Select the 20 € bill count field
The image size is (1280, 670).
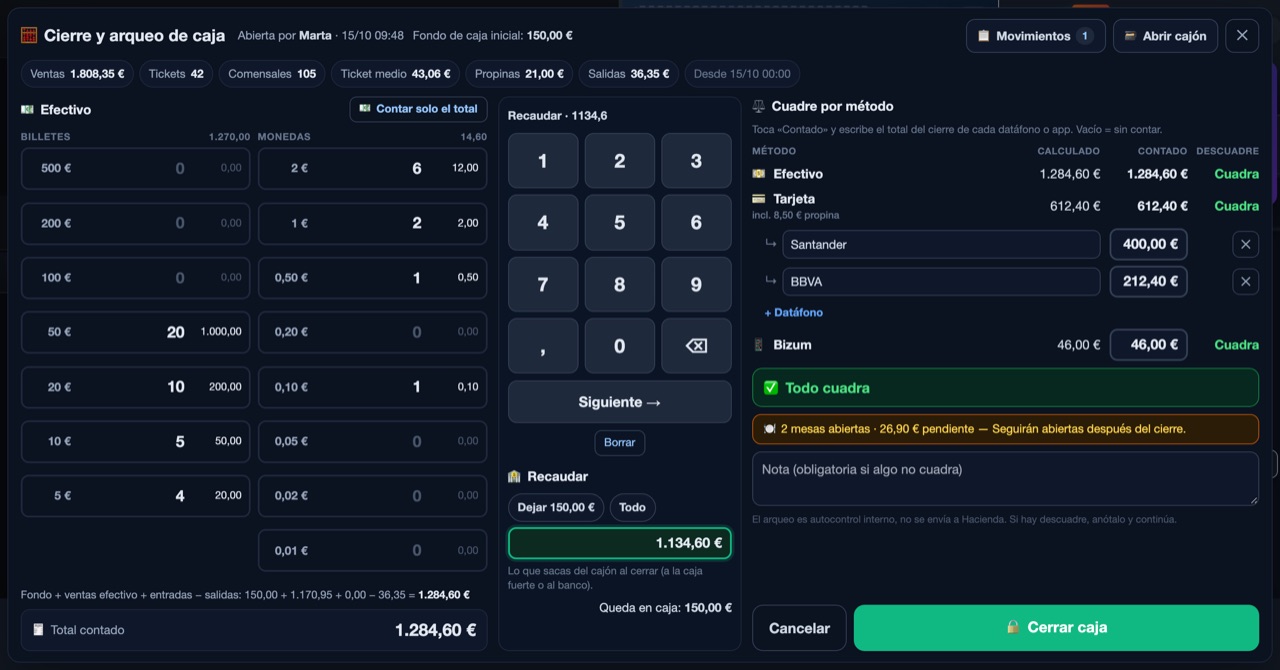tap(135, 387)
